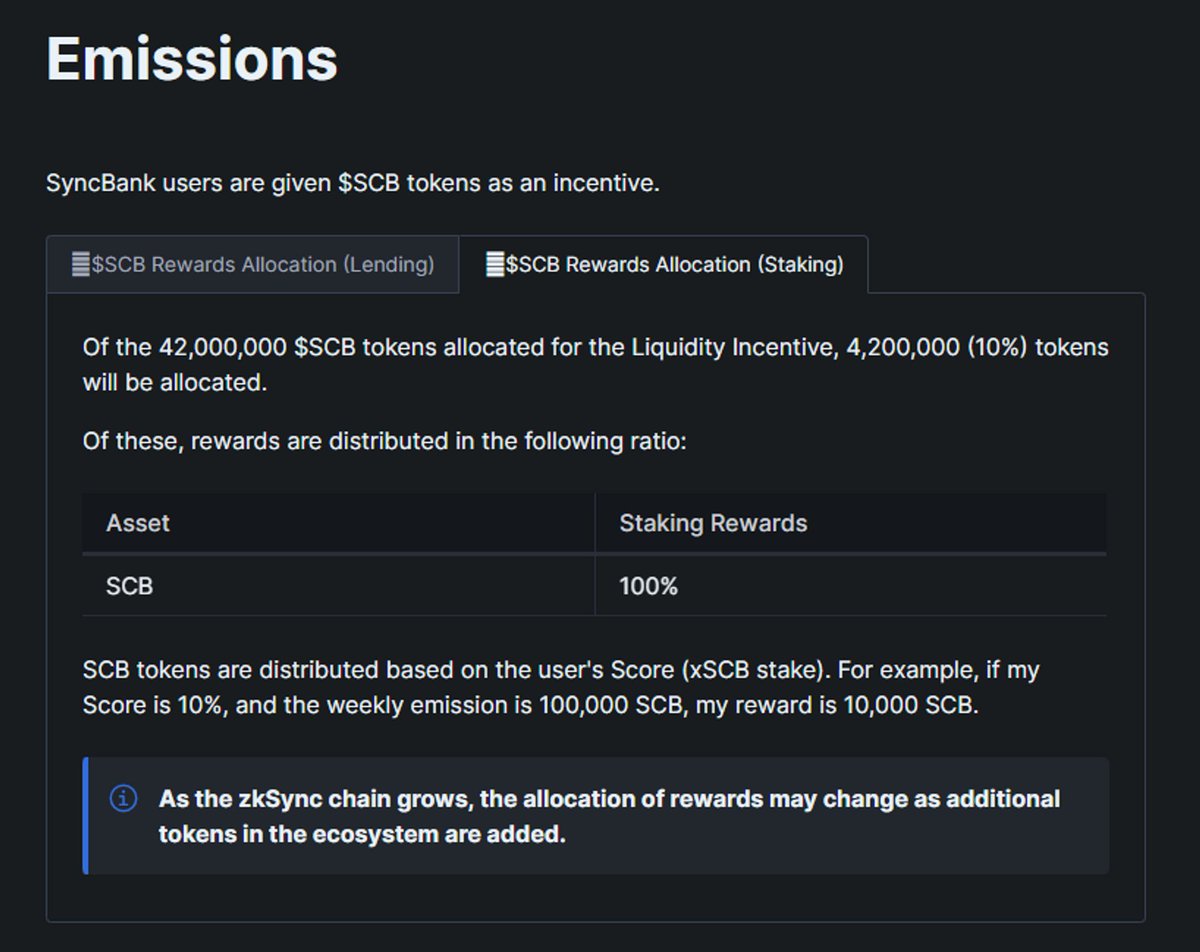
Task: Click the Emissions page heading
Action: 192,58
